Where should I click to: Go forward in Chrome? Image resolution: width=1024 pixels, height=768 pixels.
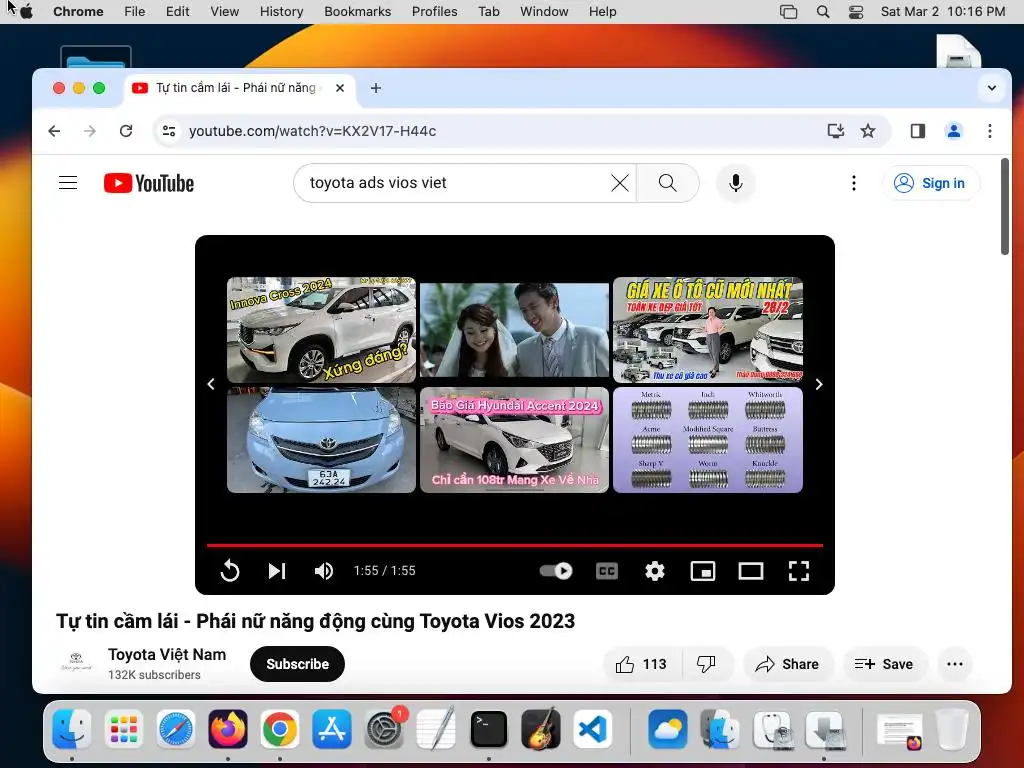pyautogui.click(x=90, y=131)
